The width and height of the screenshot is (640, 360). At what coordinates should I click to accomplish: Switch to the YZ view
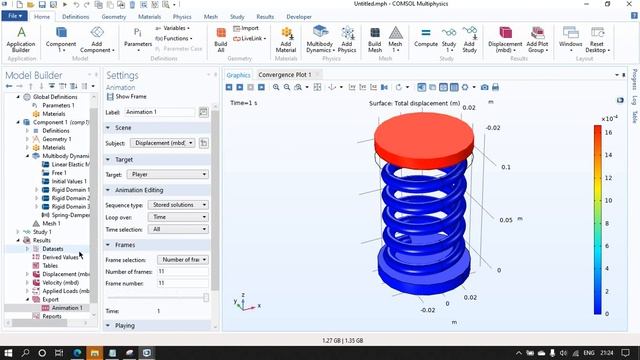(363, 87)
